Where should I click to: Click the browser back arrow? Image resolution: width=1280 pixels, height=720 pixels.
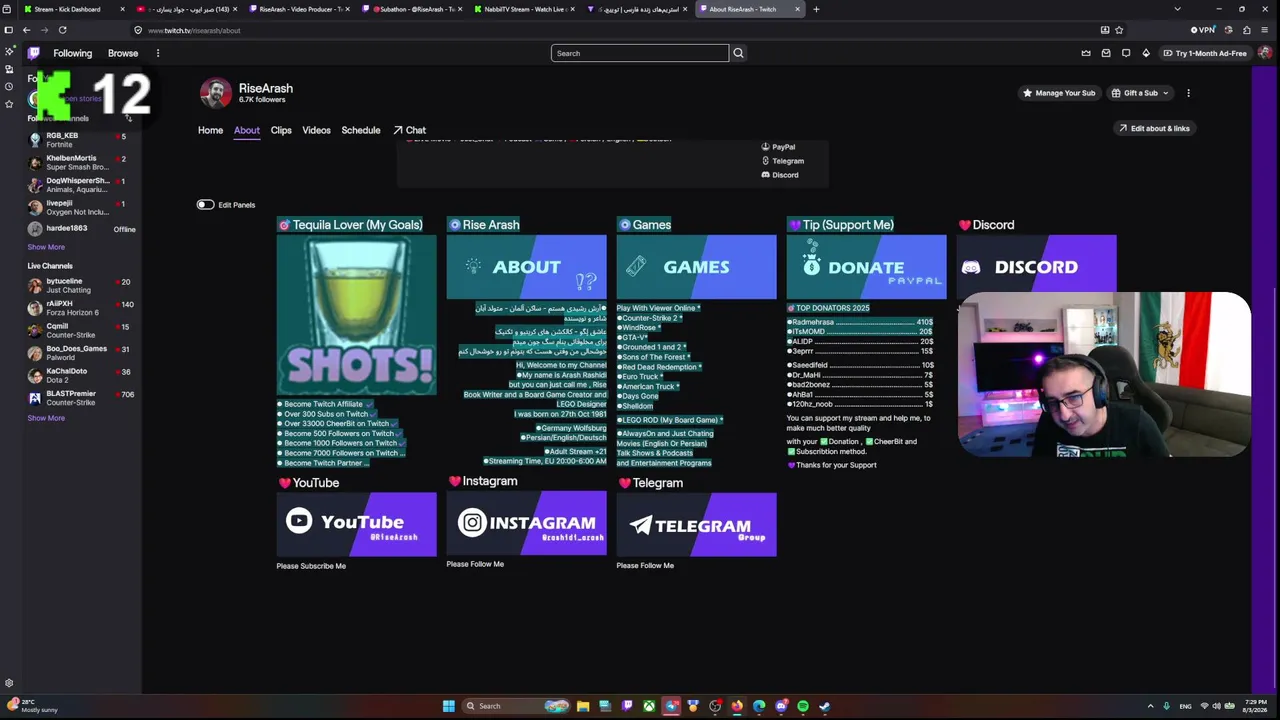pos(26,30)
